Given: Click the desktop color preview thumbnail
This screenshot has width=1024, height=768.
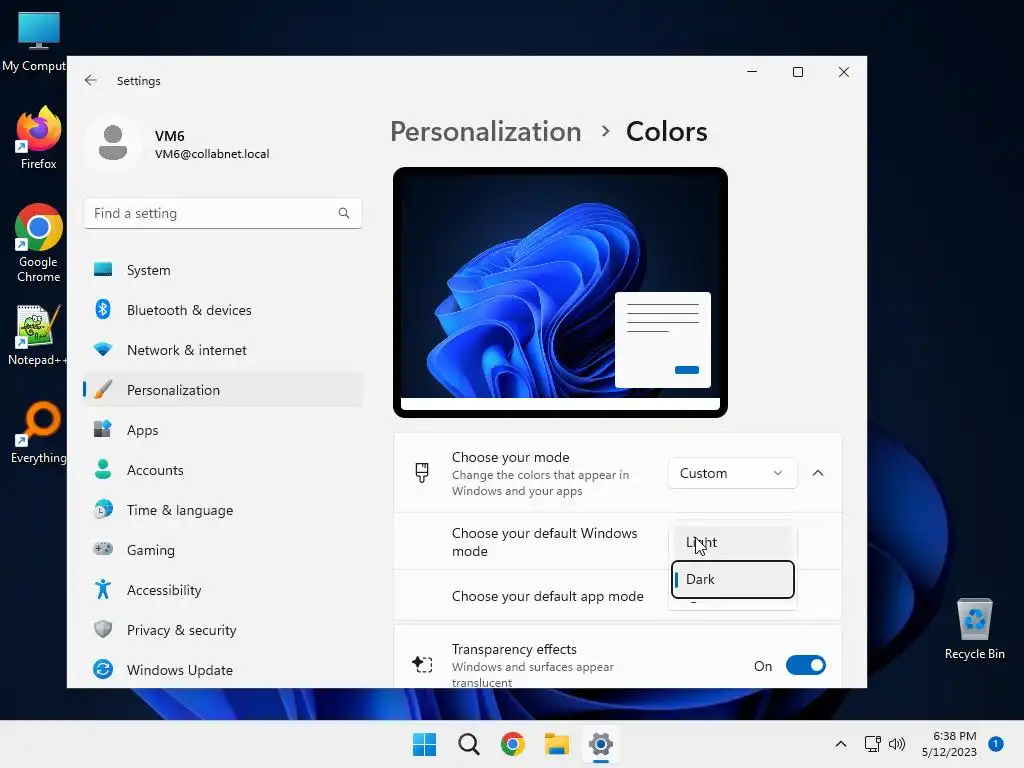Looking at the screenshot, I should point(560,292).
